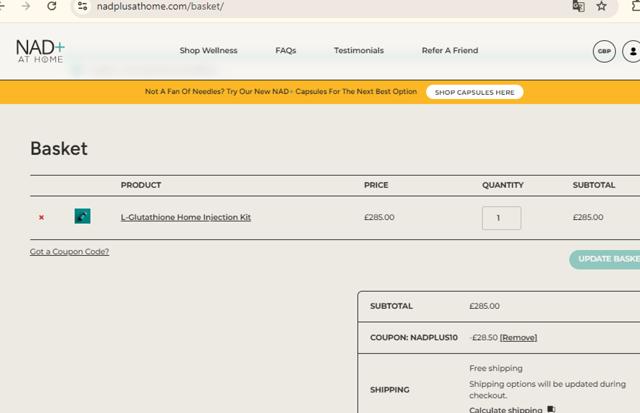
Task: Click the NAD+ At Home logo
Action: coord(40,51)
